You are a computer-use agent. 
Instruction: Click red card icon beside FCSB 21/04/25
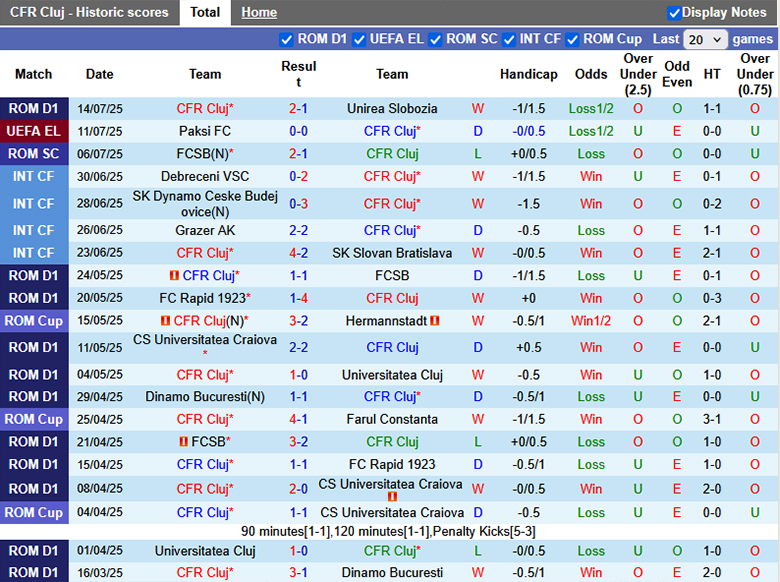click(x=183, y=442)
